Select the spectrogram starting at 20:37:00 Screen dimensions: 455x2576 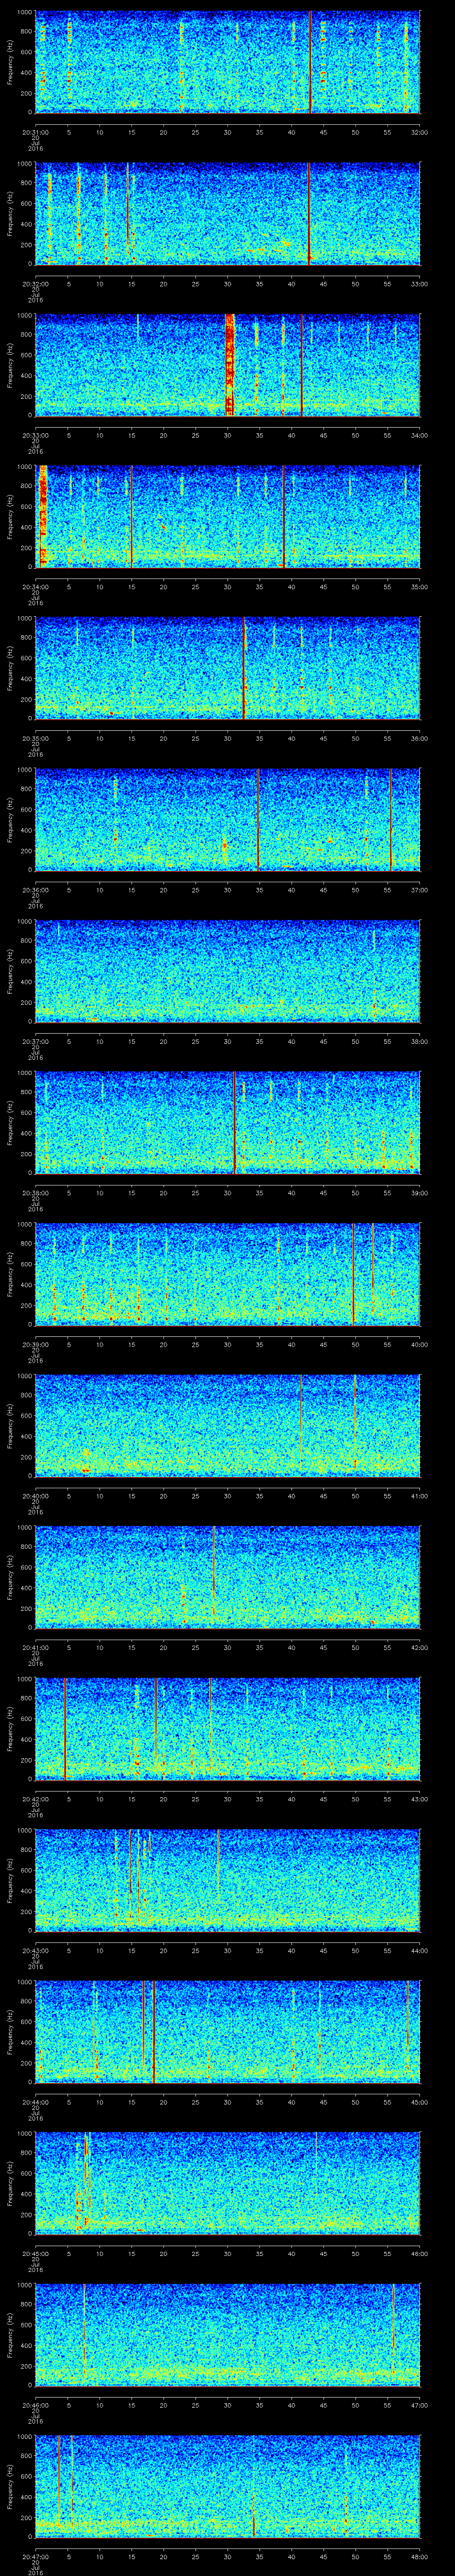[228, 971]
